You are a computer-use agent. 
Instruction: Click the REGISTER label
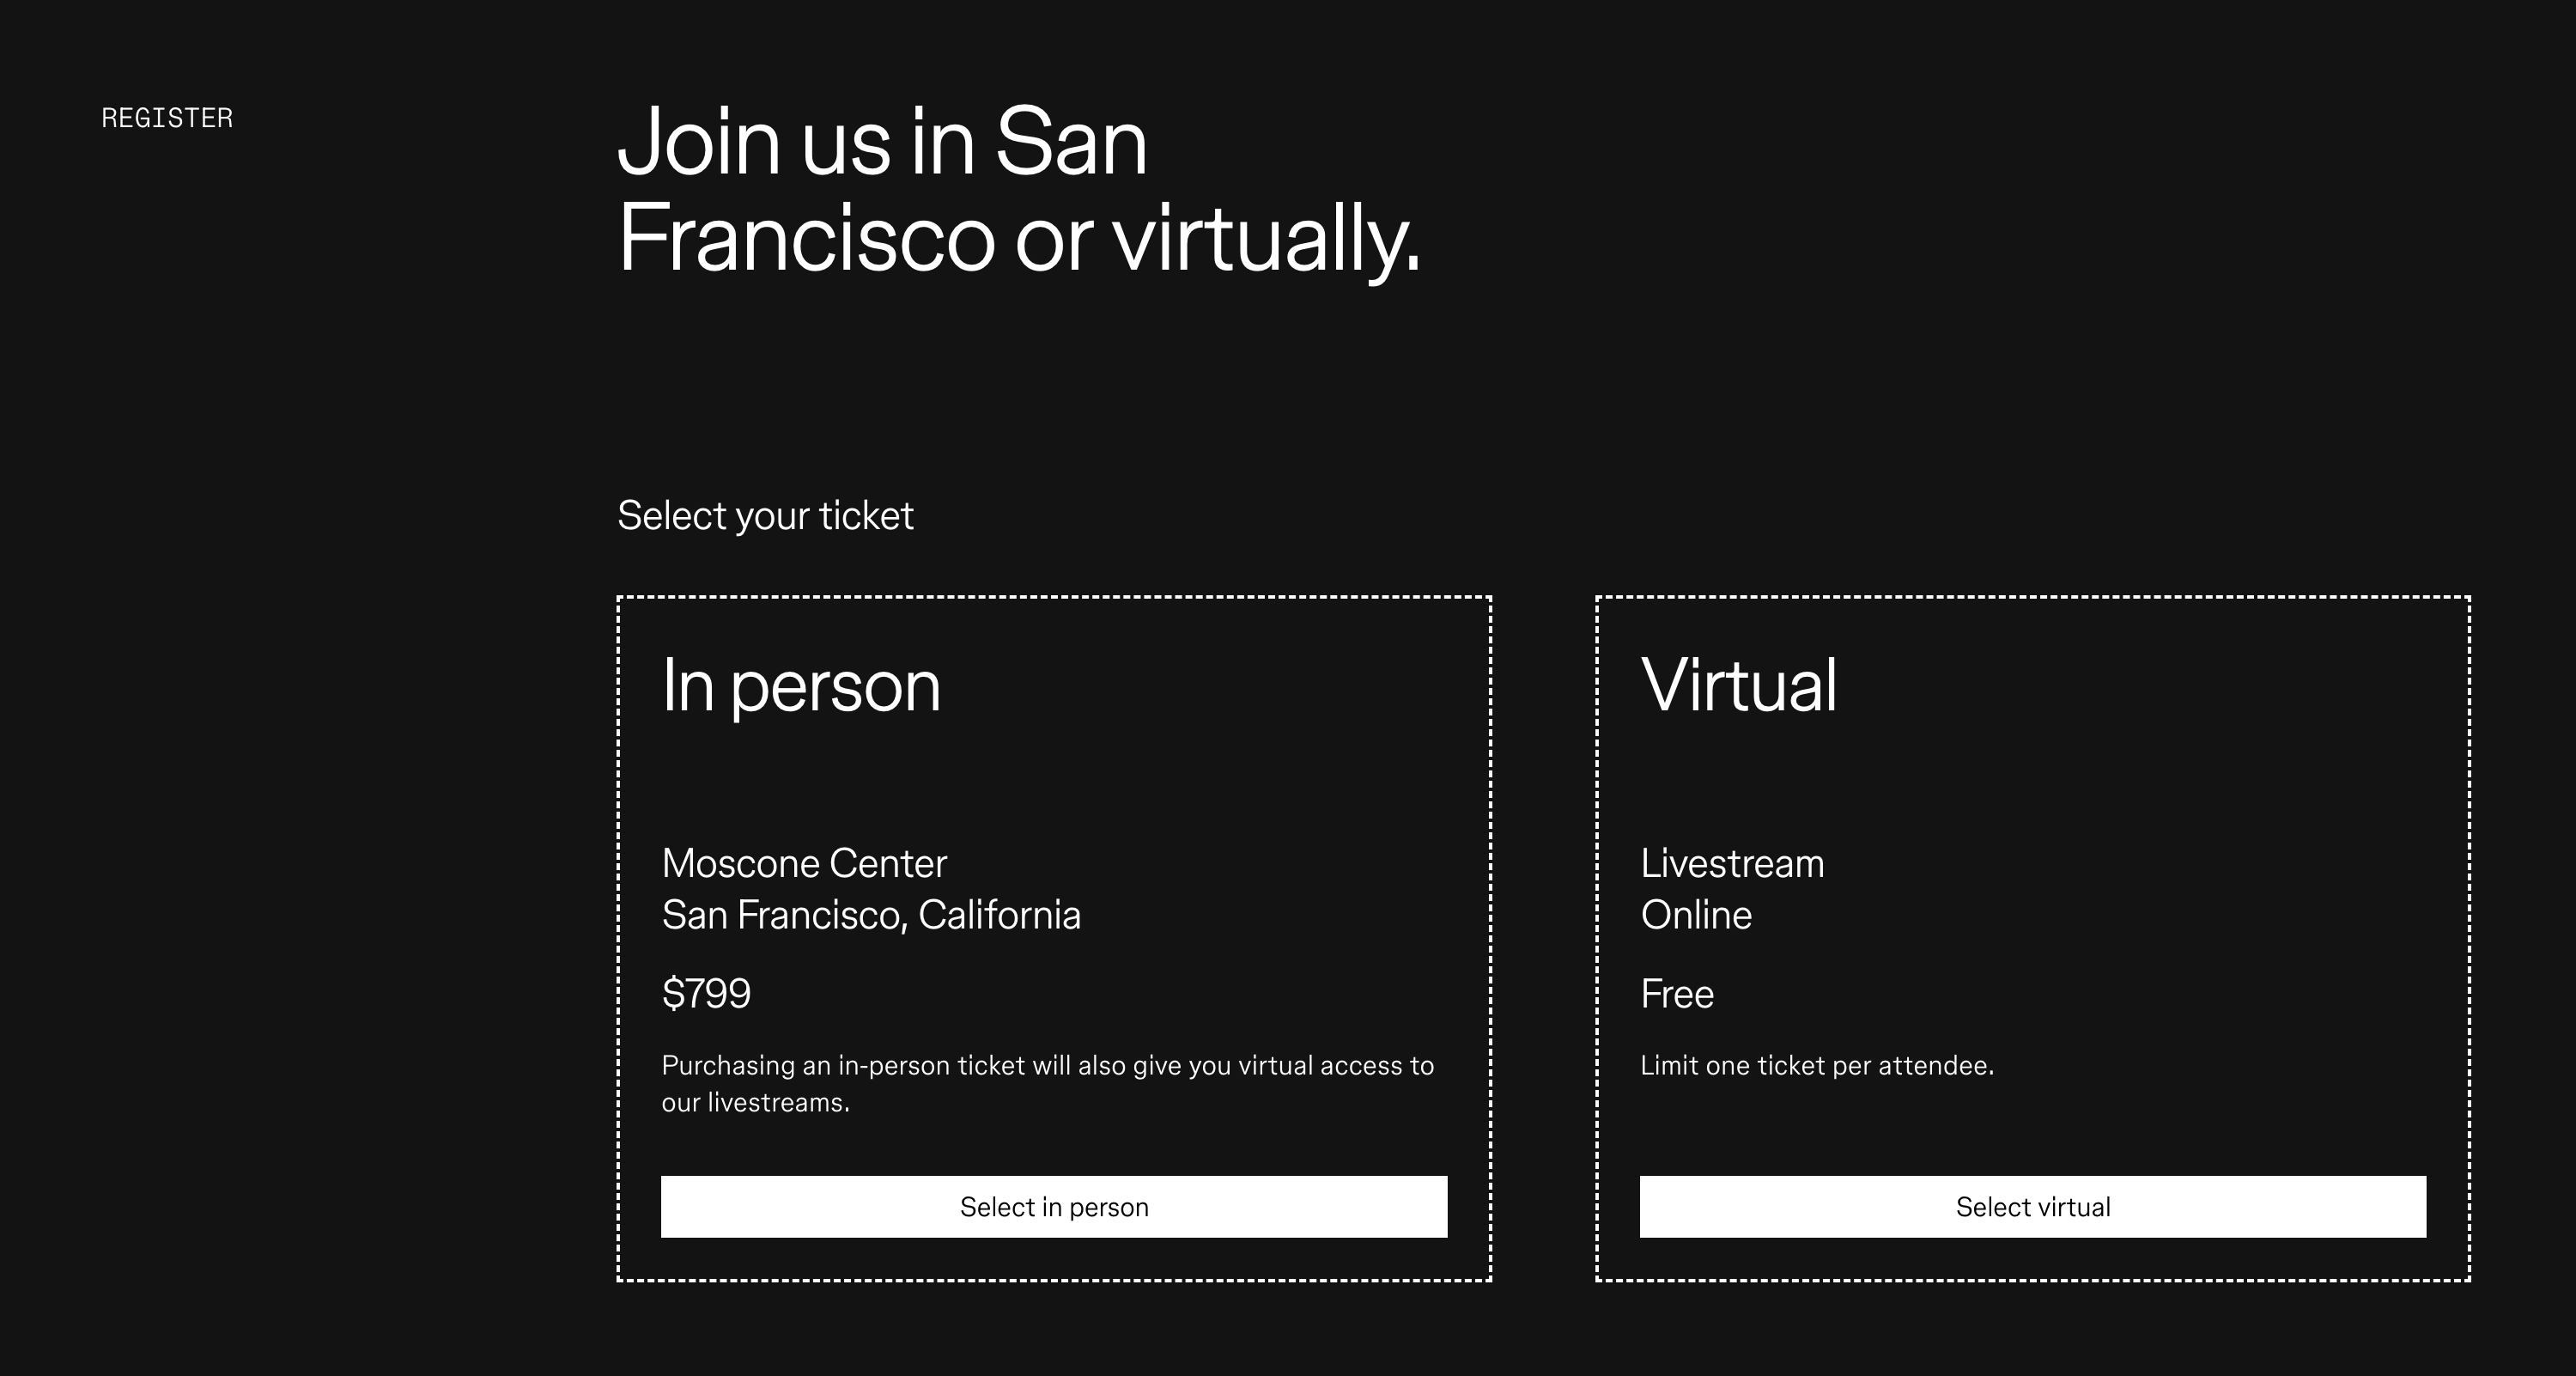[x=166, y=117]
